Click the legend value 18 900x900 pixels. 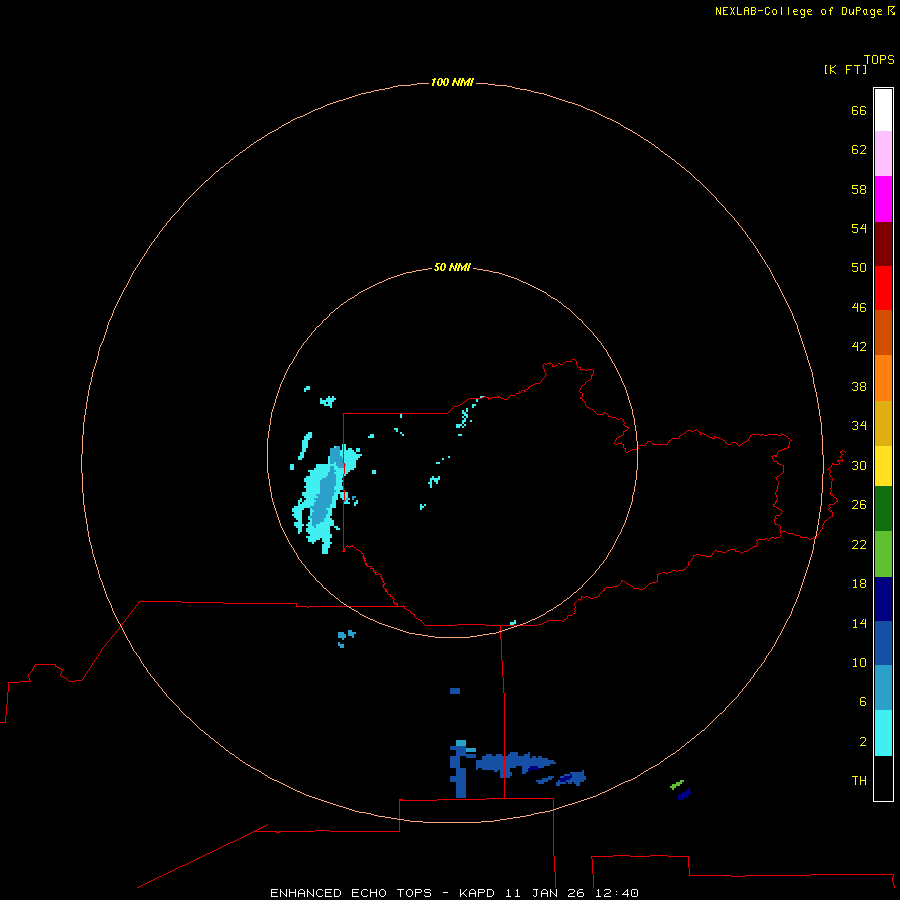click(859, 584)
